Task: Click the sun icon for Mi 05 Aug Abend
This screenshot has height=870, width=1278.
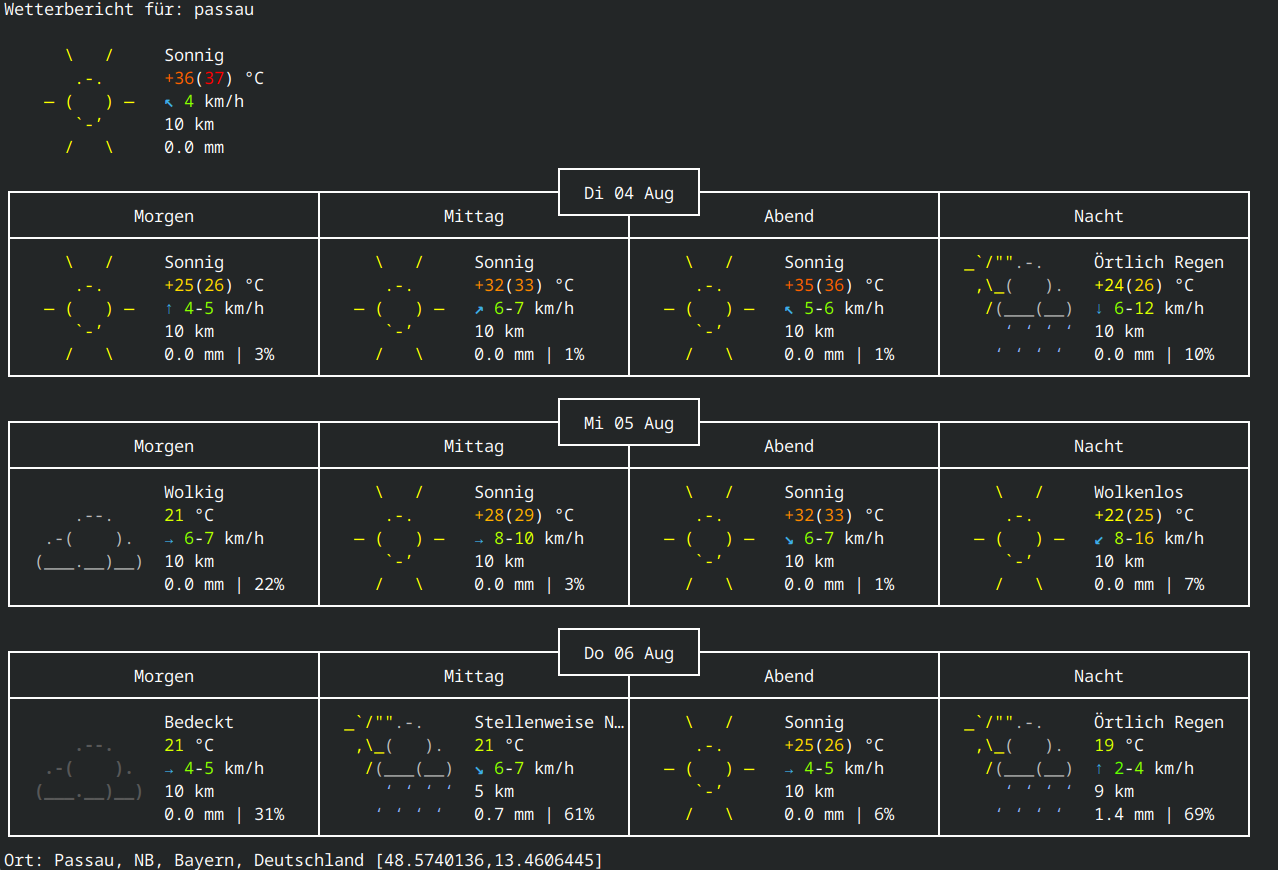Action: click(709, 539)
